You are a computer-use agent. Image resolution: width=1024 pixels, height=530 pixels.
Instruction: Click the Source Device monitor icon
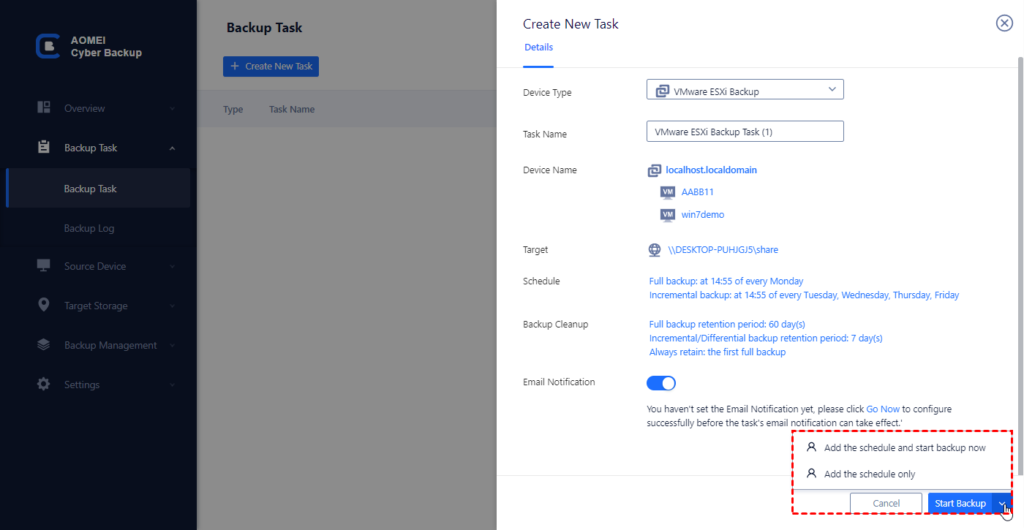44,266
